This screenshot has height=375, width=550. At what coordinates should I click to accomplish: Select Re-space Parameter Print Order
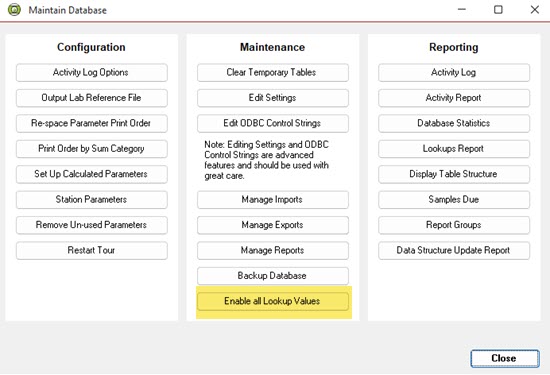92,123
